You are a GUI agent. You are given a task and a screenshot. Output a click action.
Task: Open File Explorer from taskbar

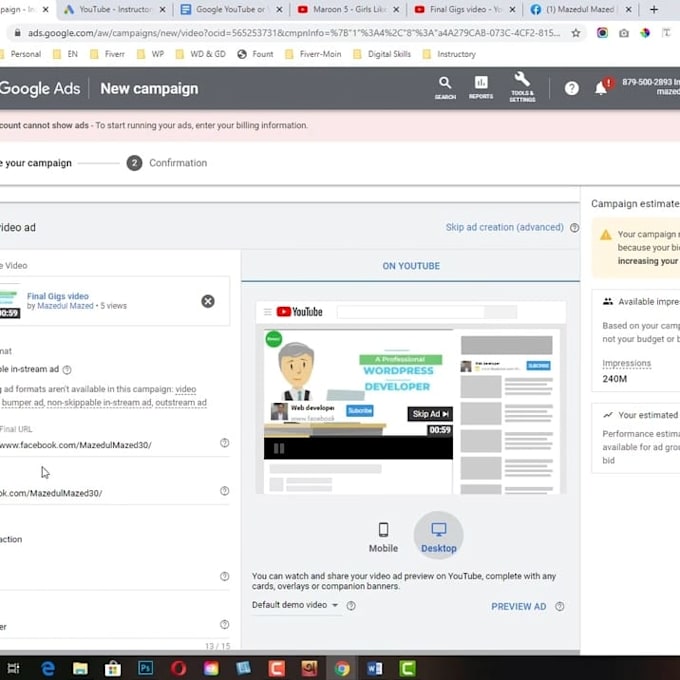pos(80,668)
